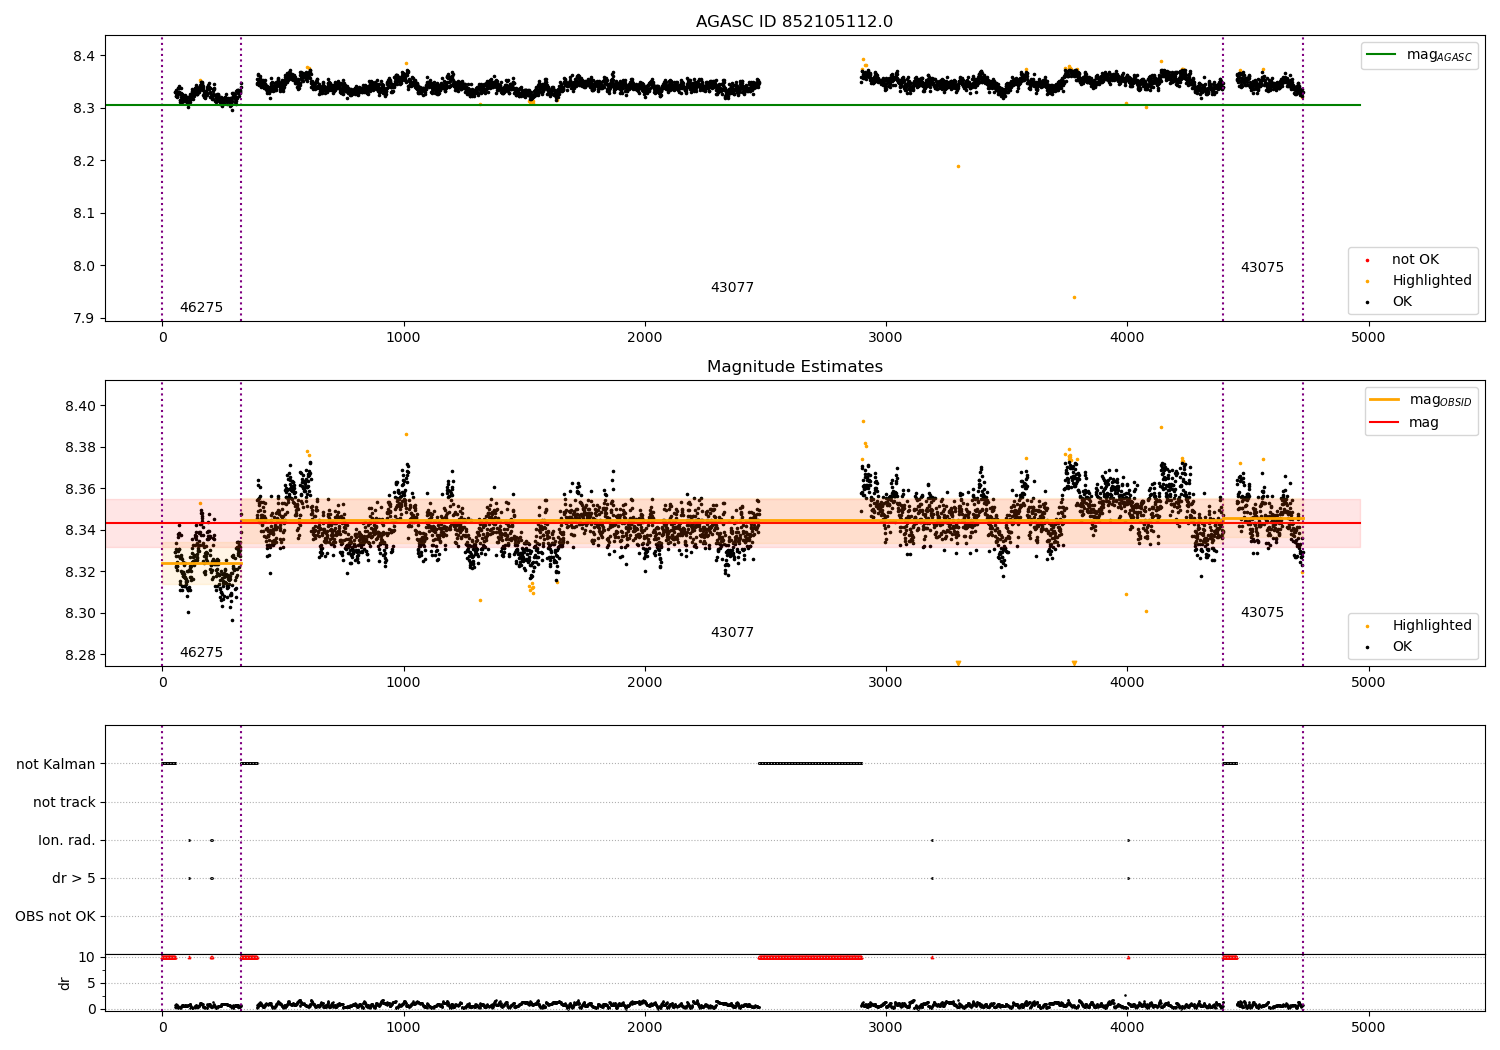Click the 8.2 tick on top plot
The width and height of the screenshot is (1500, 1050).
pos(84,161)
